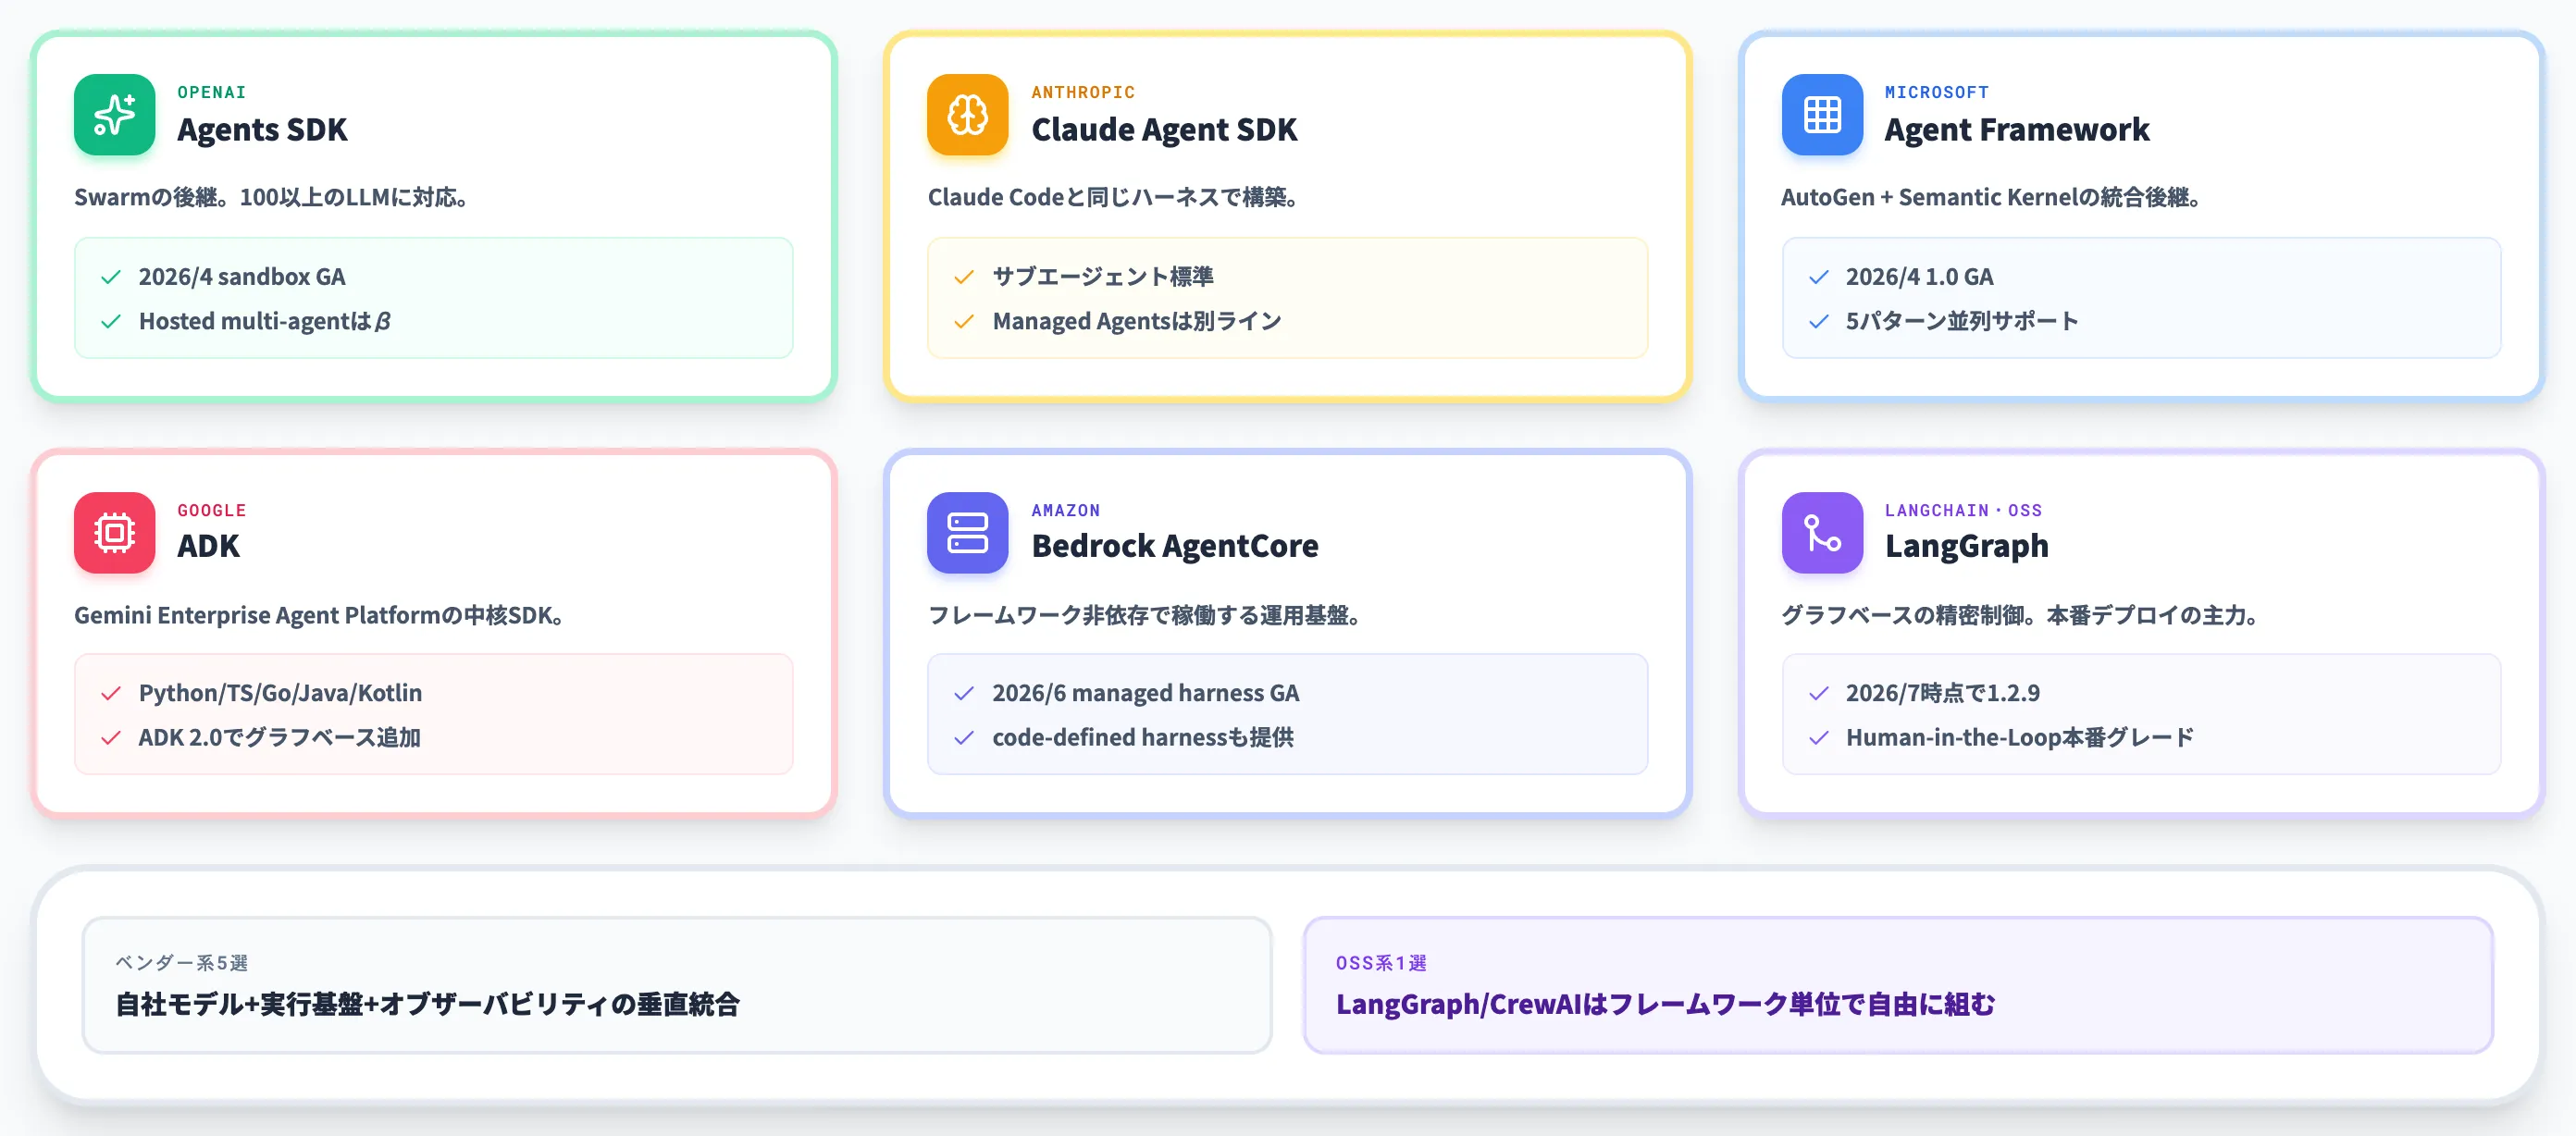Click the description 'グラフベースの精密制御。本番デプロイの主力。'
2576x1136 pixels.
coord(2020,615)
